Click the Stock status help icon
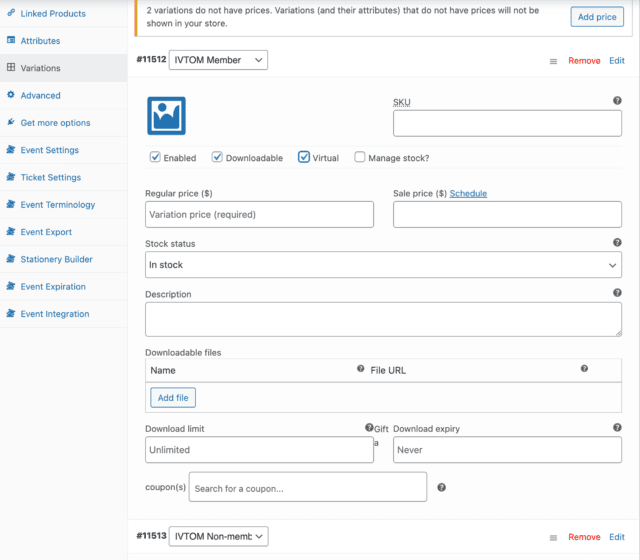Screen dimensions: 640x560 [x=617, y=243]
